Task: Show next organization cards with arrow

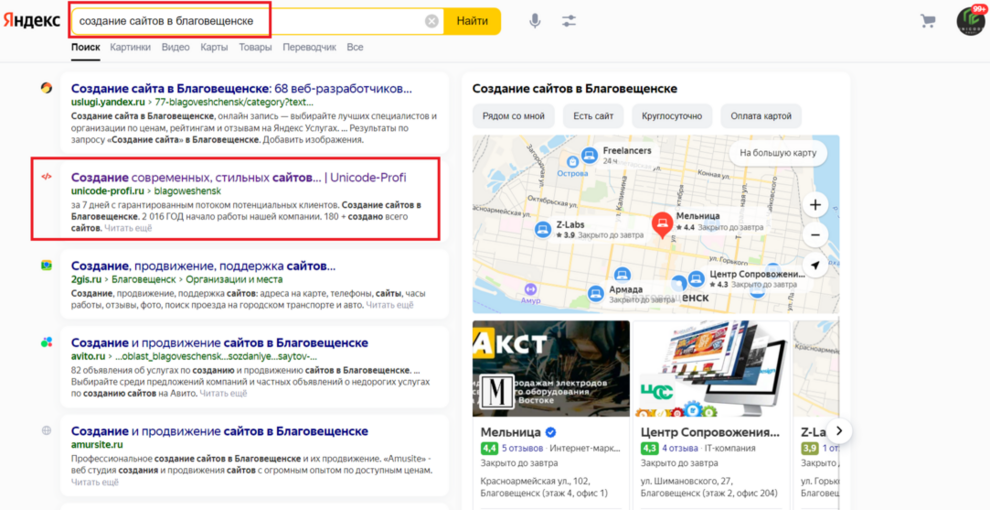Action: (x=839, y=431)
